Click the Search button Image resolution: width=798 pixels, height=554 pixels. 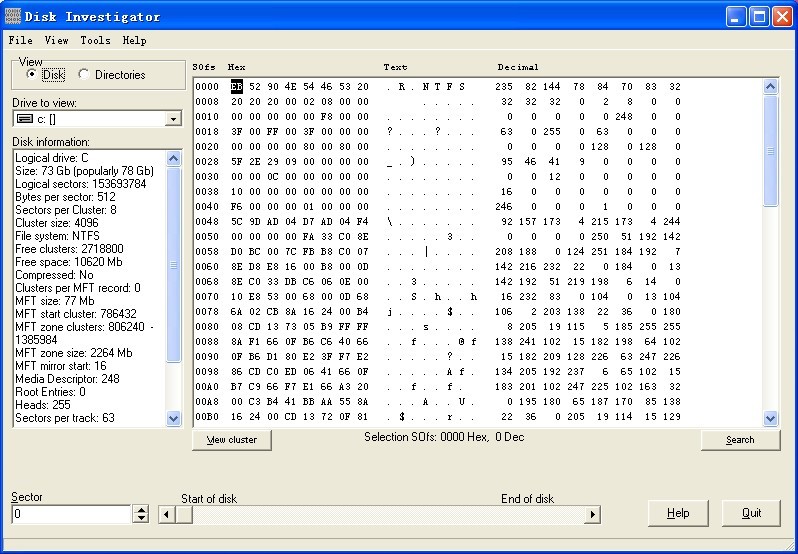pos(740,440)
